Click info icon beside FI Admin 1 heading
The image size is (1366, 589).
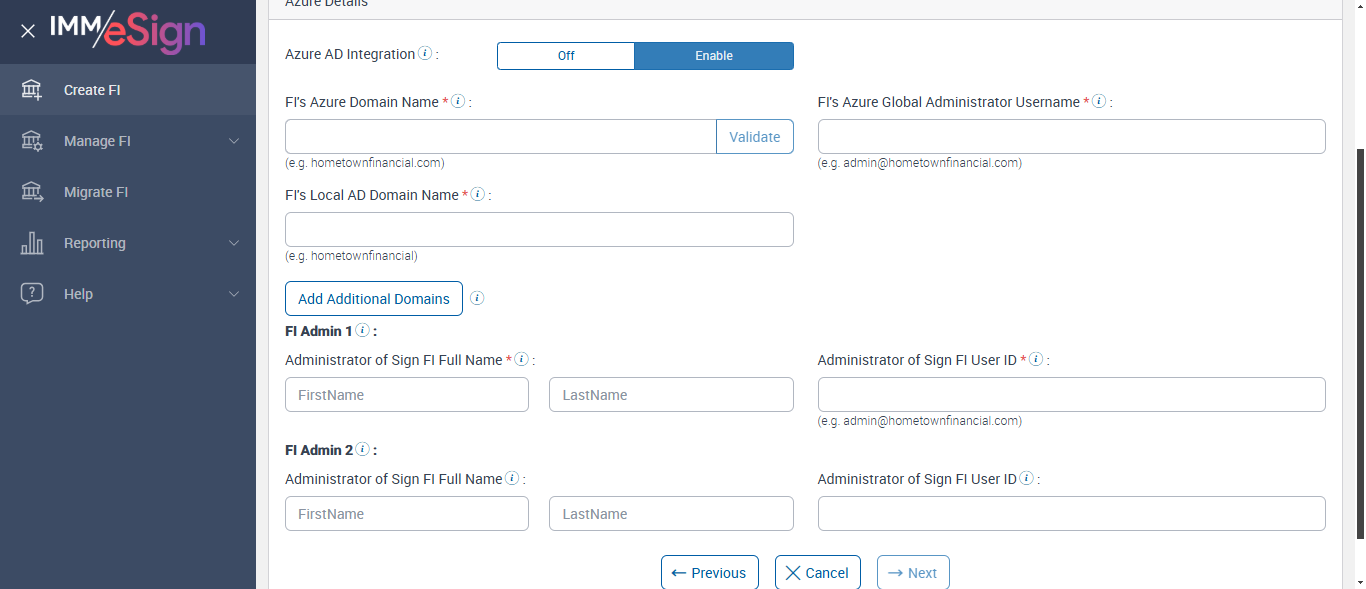click(x=362, y=331)
